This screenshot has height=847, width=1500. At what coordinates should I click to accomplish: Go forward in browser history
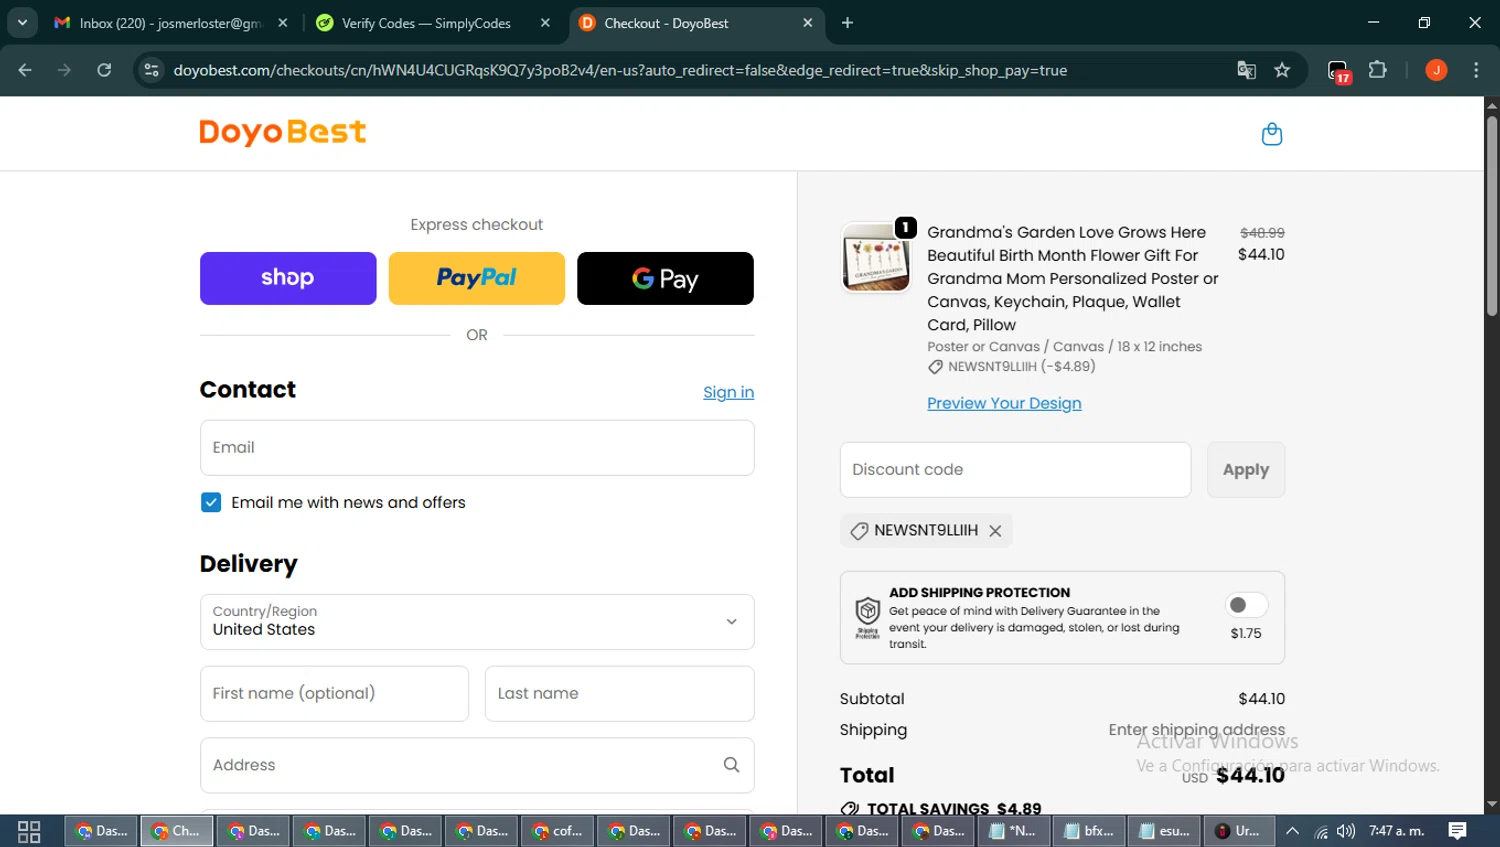tap(64, 70)
